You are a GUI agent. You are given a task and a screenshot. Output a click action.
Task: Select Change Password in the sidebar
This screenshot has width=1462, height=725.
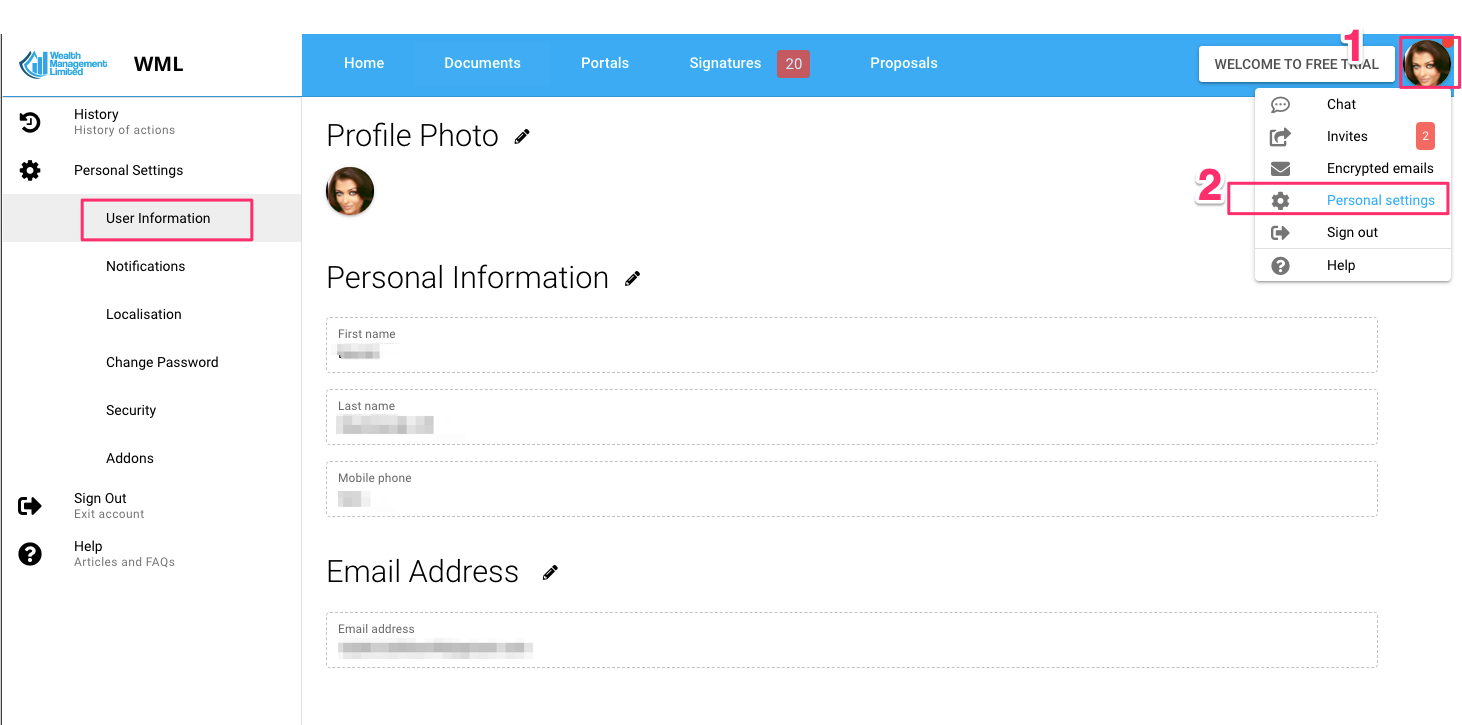(162, 362)
